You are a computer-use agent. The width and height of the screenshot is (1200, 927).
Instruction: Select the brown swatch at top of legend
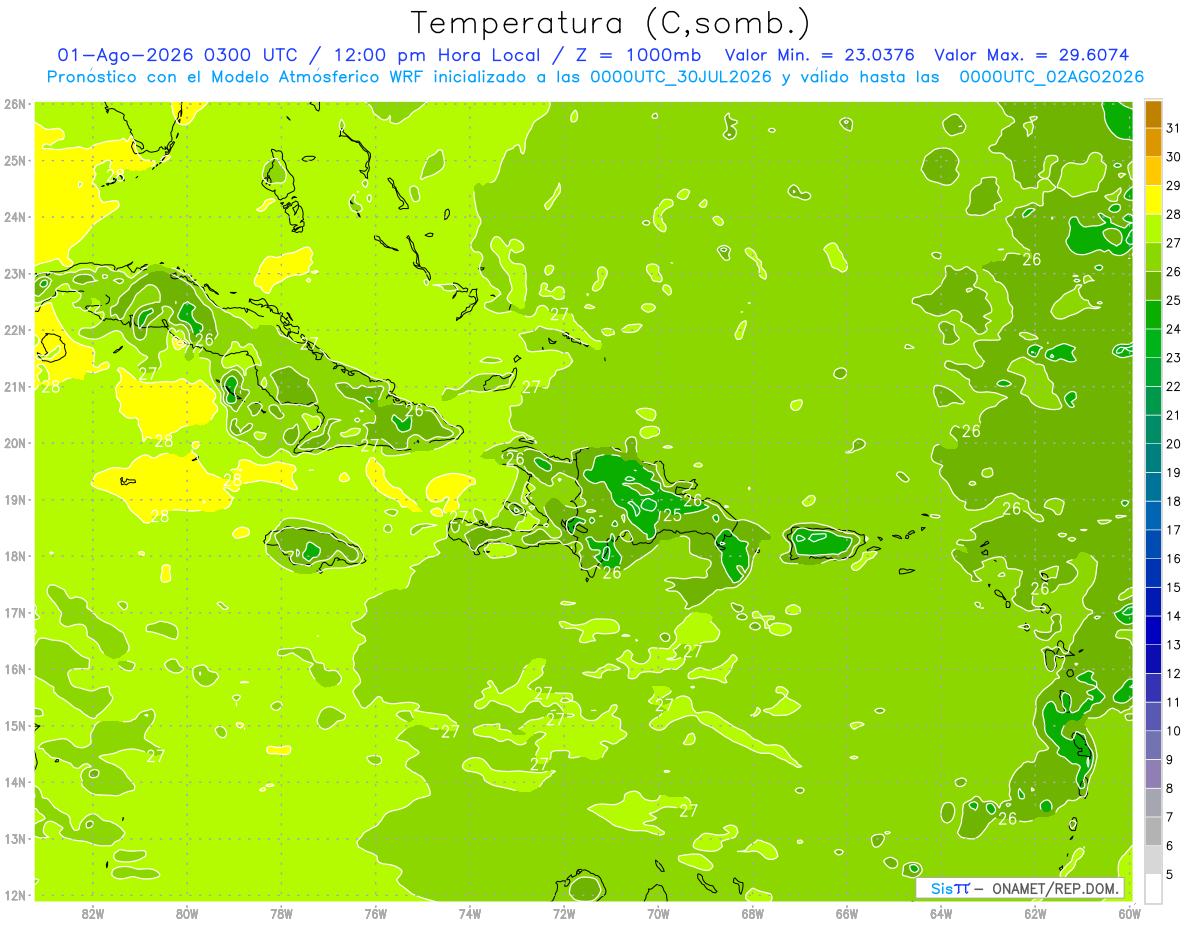[x=1153, y=114]
